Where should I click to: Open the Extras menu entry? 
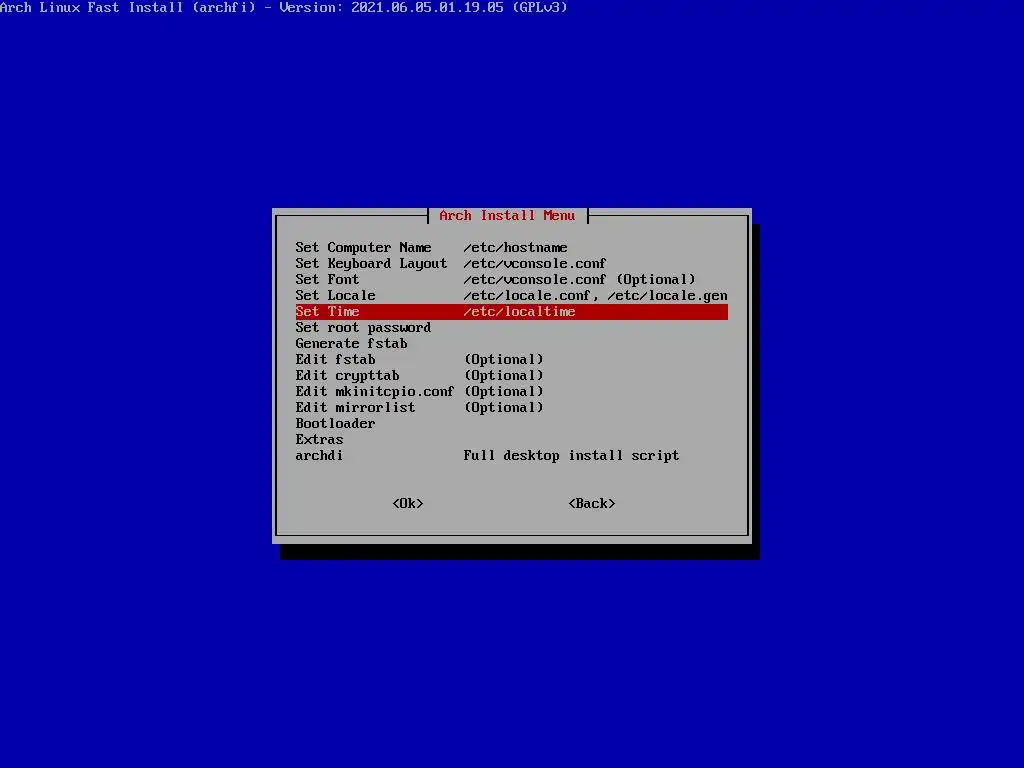point(511,440)
